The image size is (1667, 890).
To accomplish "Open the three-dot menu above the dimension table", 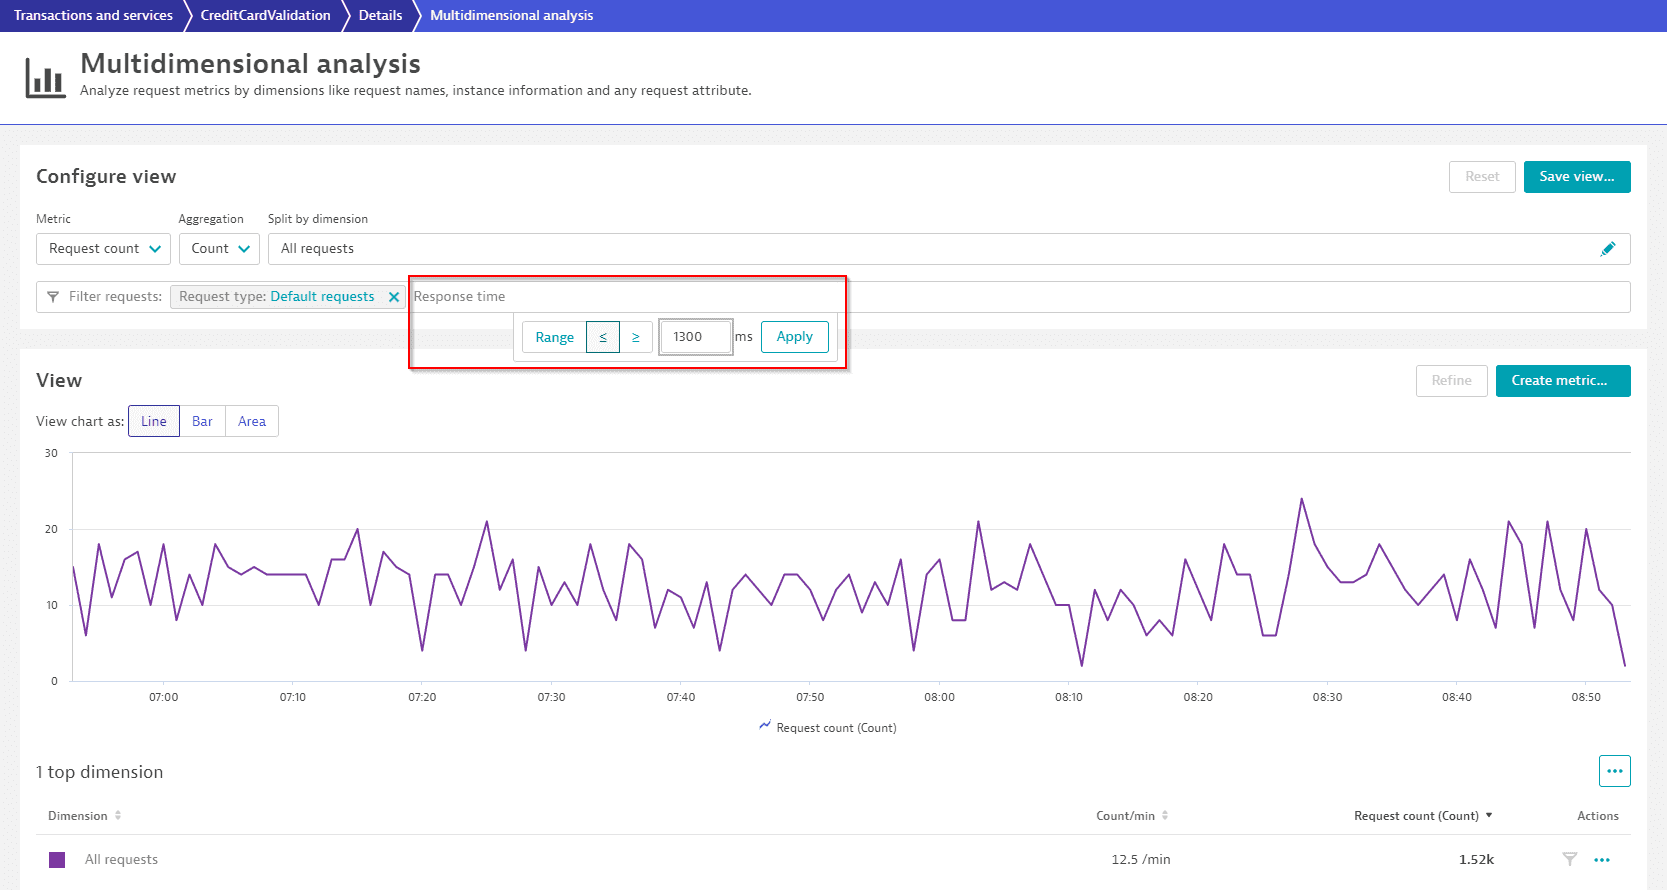I will pos(1614,771).
